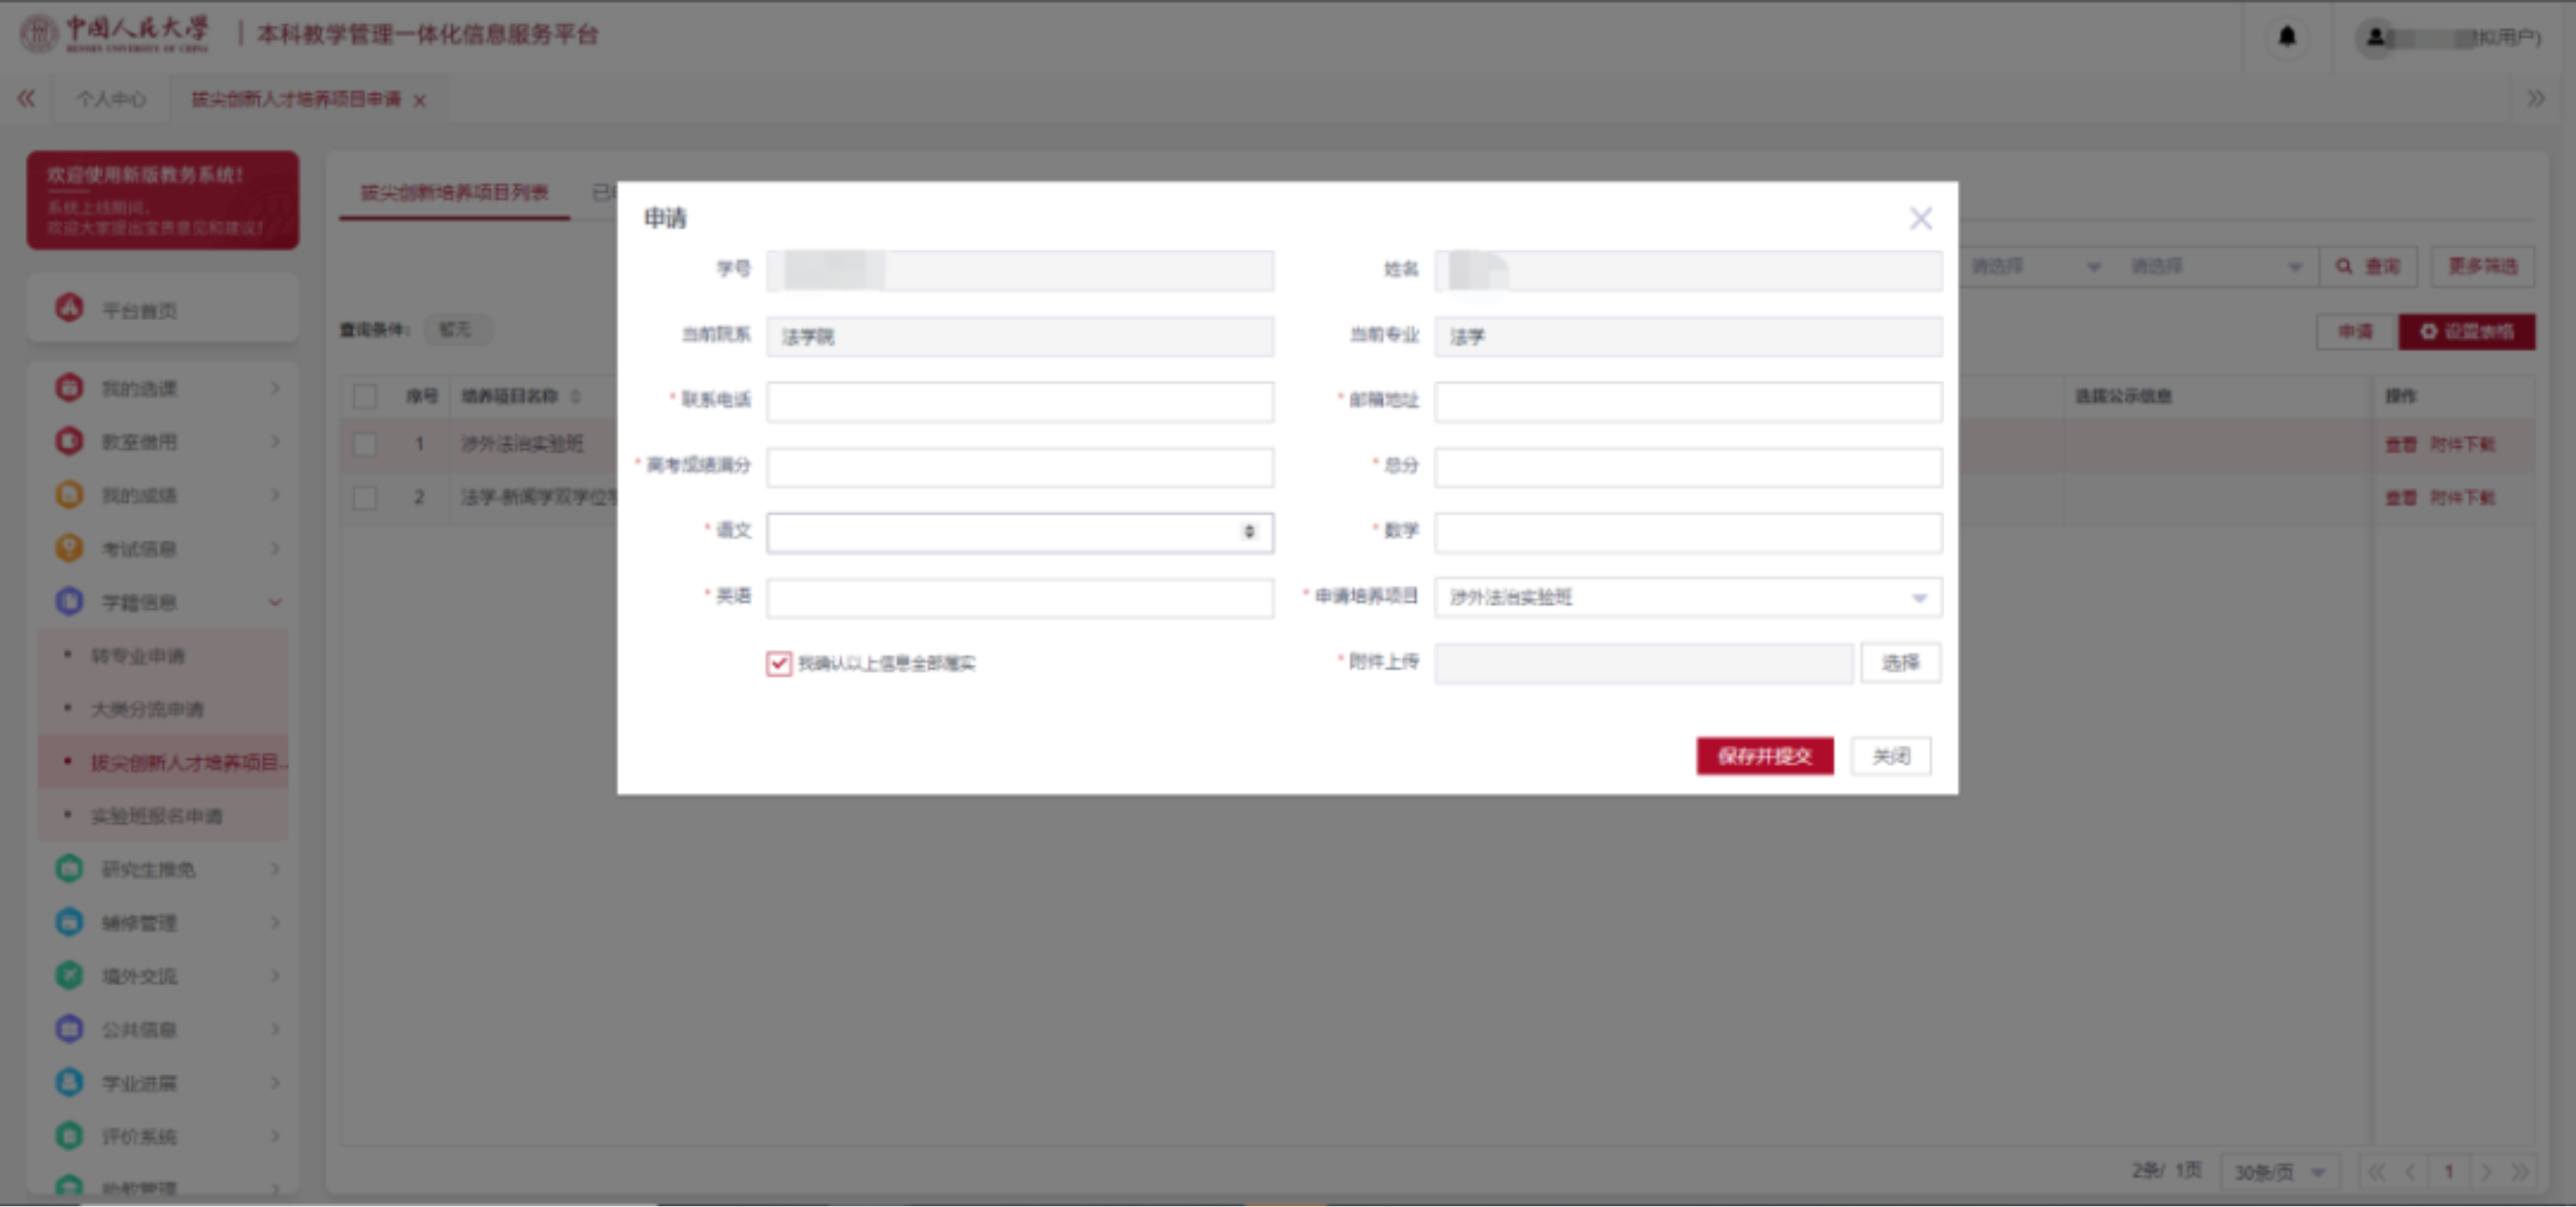Screen dimensions: 2576x1207
Task: Click the 考试信息 sidebar icon
Action: (69, 548)
